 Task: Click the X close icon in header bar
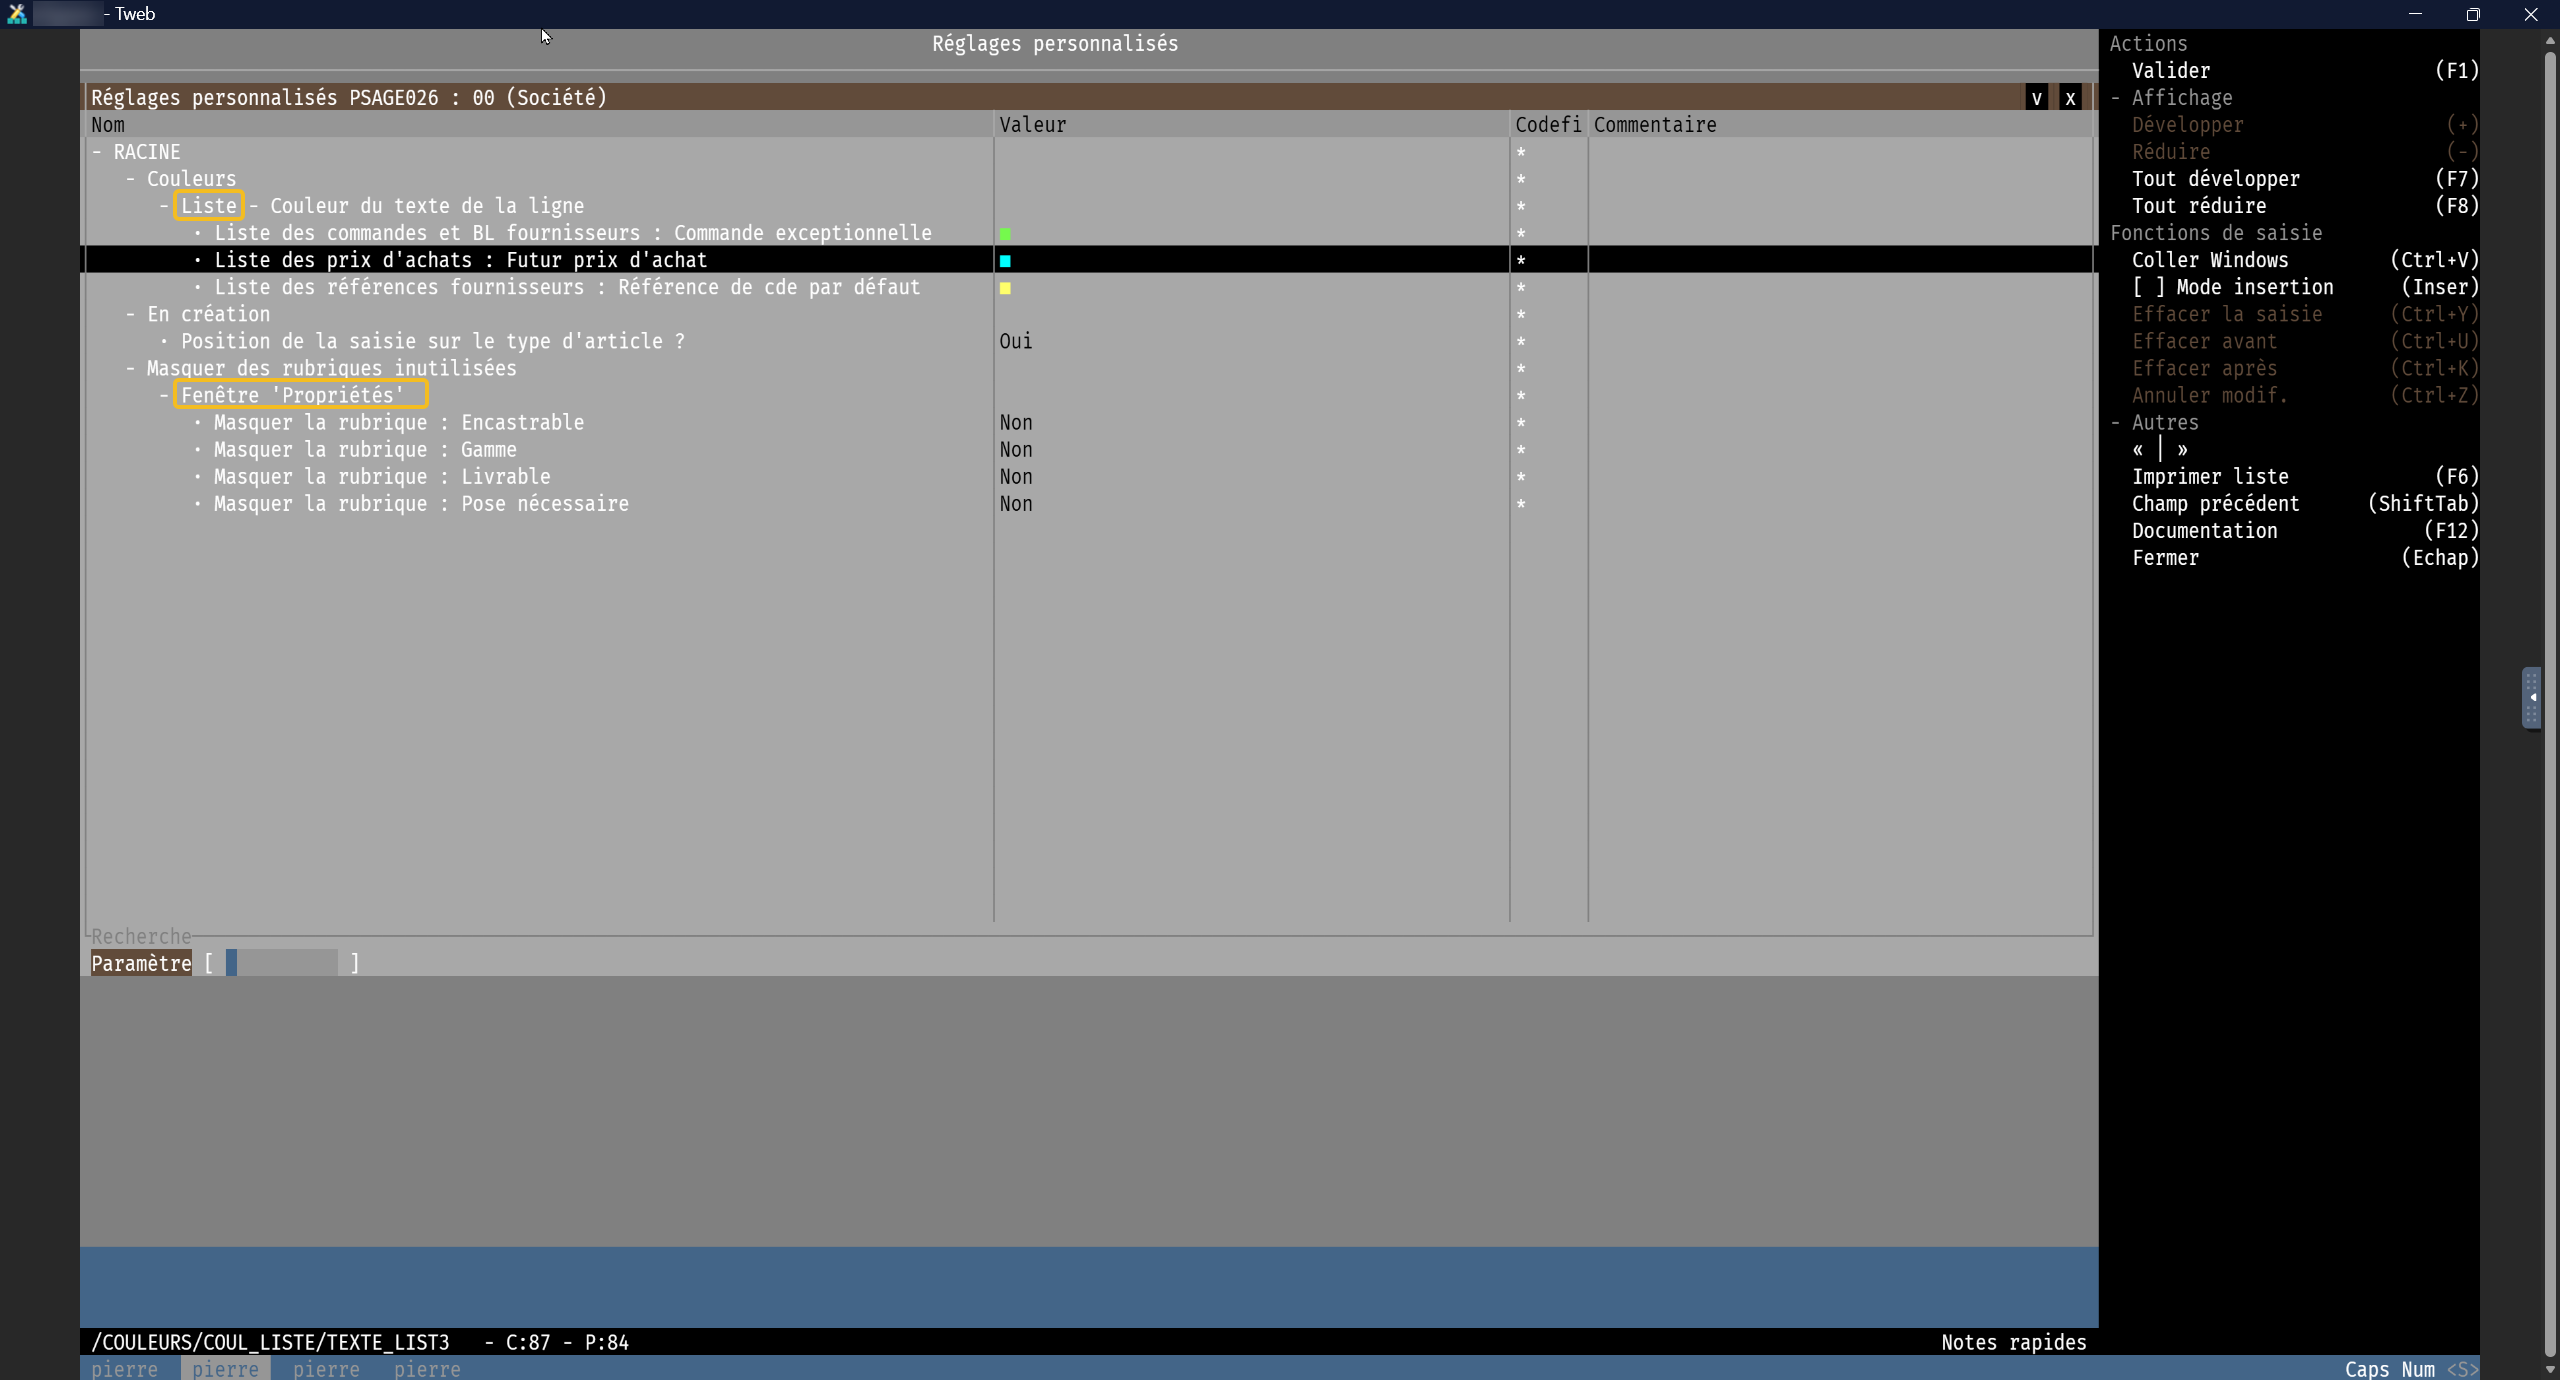click(x=2070, y=98)
